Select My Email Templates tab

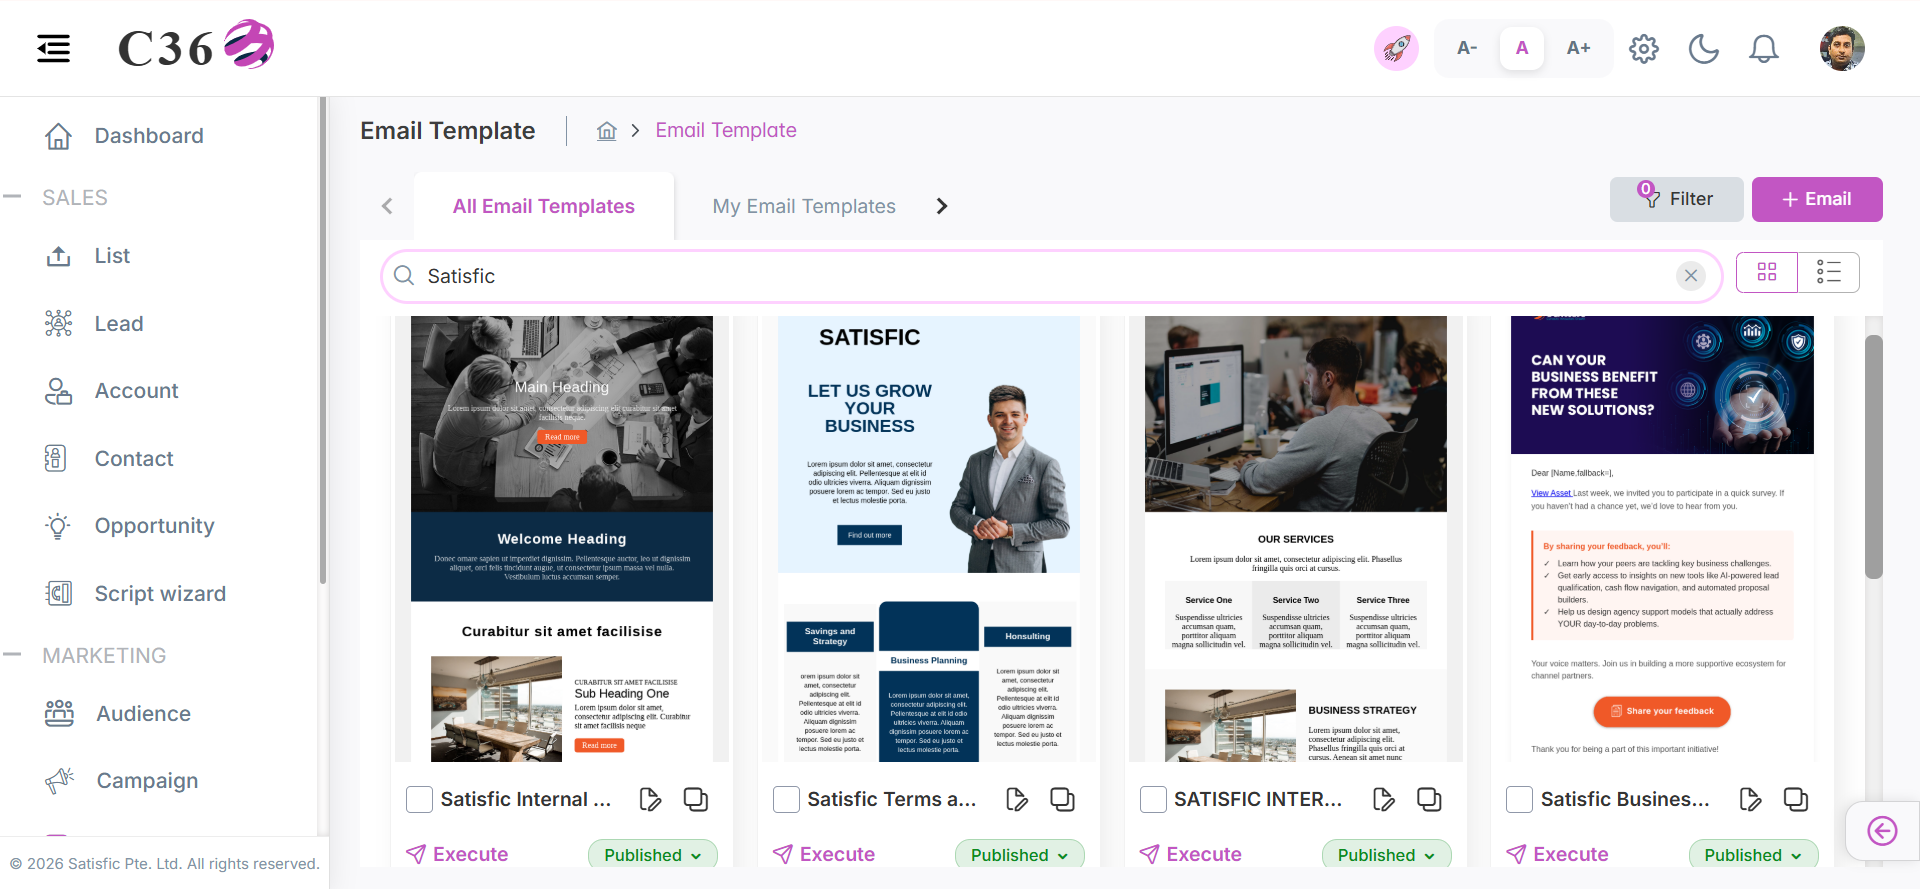pos(804,206)
